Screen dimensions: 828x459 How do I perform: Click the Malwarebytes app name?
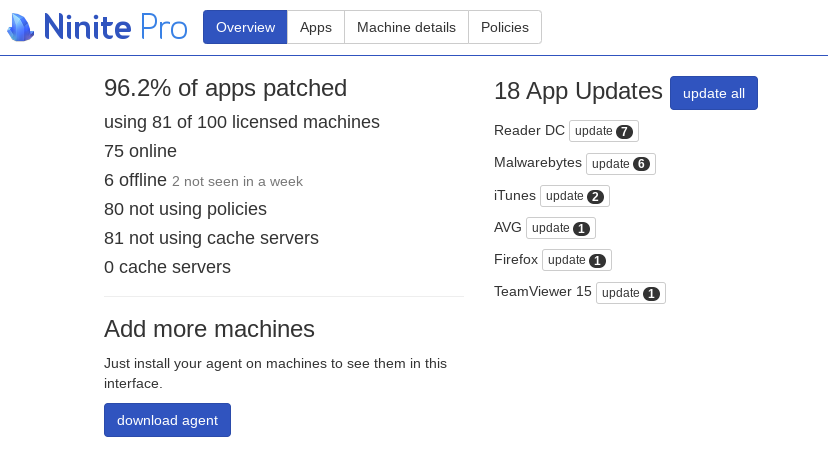(538, 163)
